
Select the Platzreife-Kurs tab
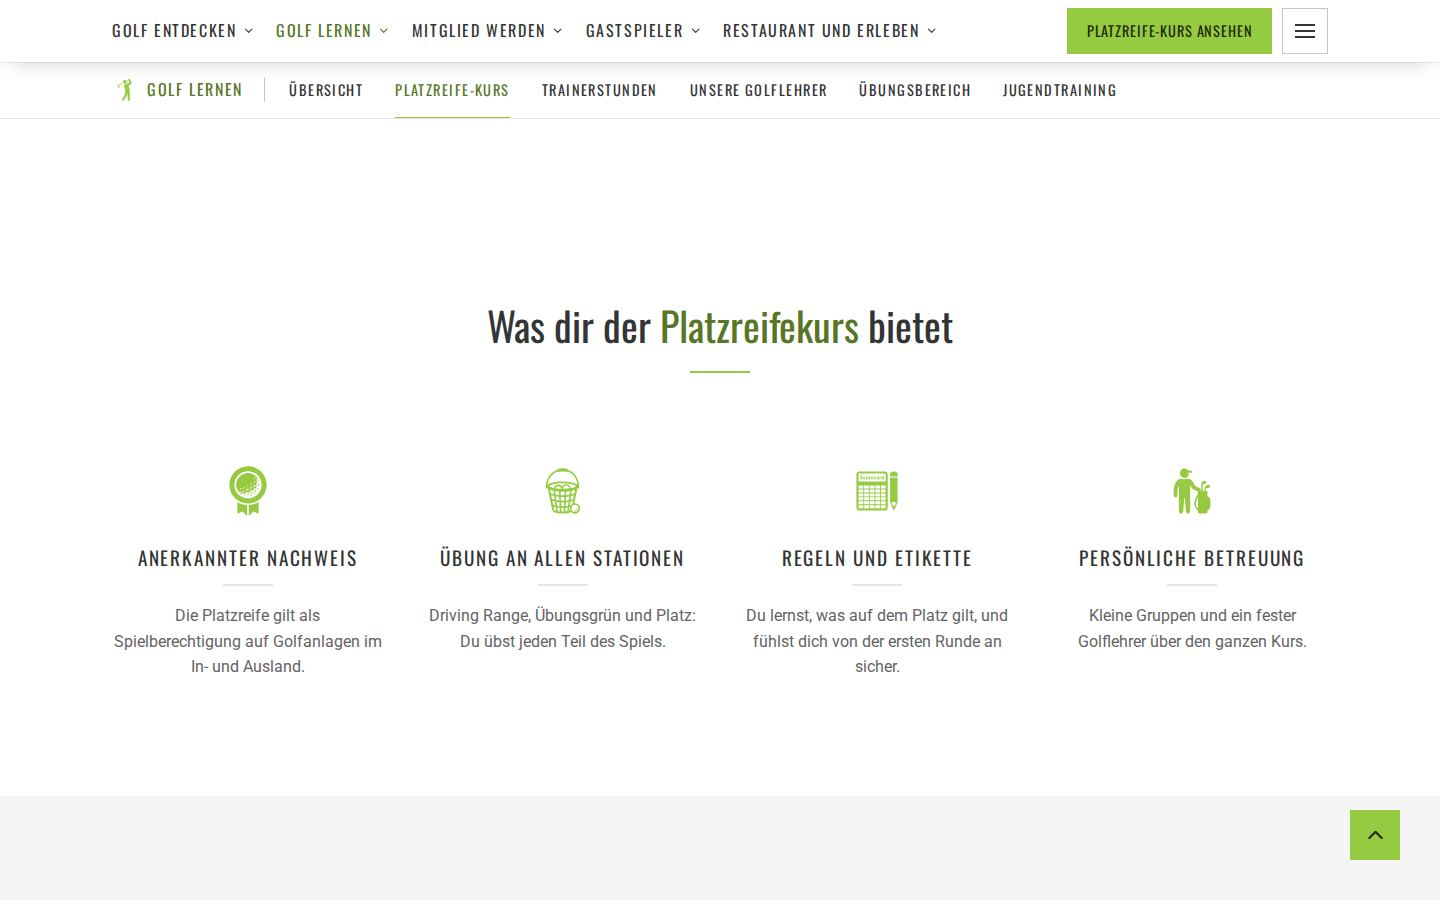[452, 90]
